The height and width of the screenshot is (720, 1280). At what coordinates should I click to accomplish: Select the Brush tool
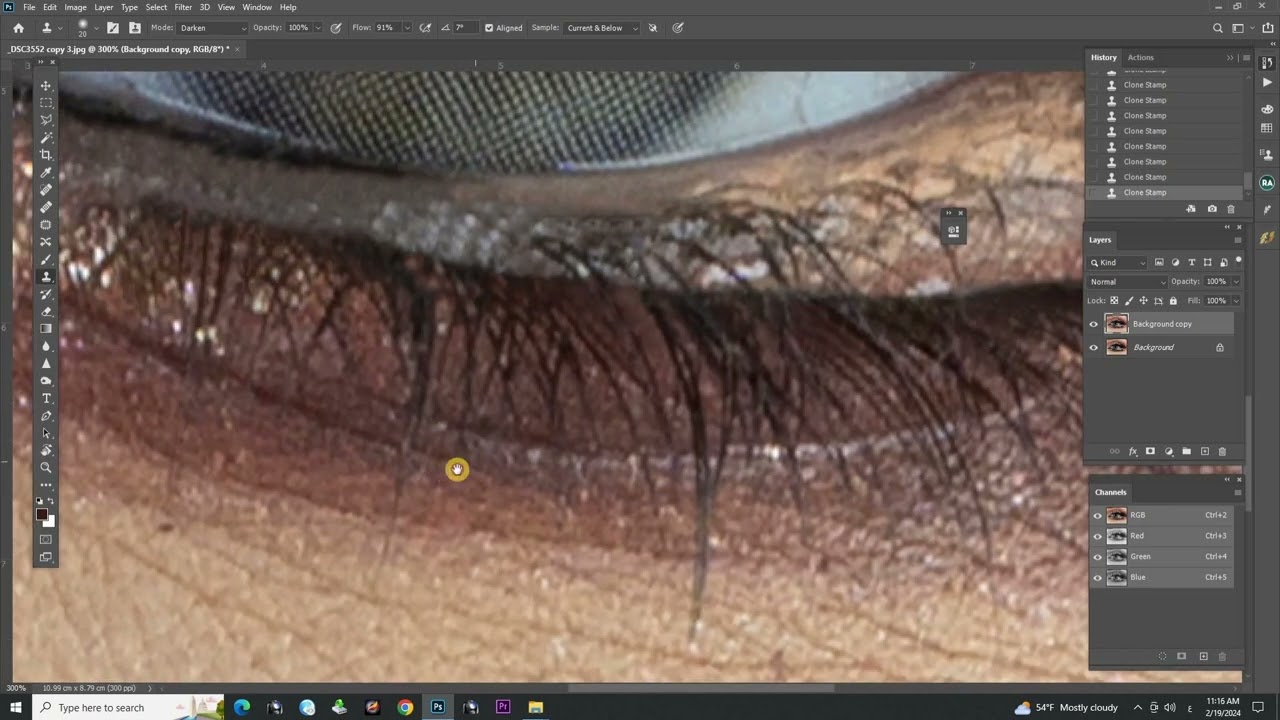click(x=46, y=259)
